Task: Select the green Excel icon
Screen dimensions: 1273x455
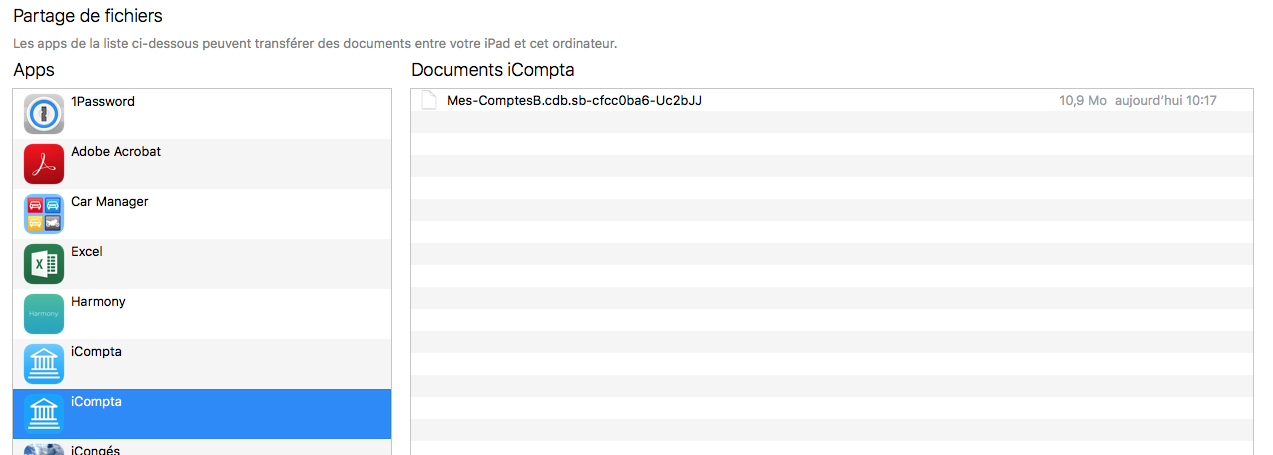Action: click(x=44, y=264)
